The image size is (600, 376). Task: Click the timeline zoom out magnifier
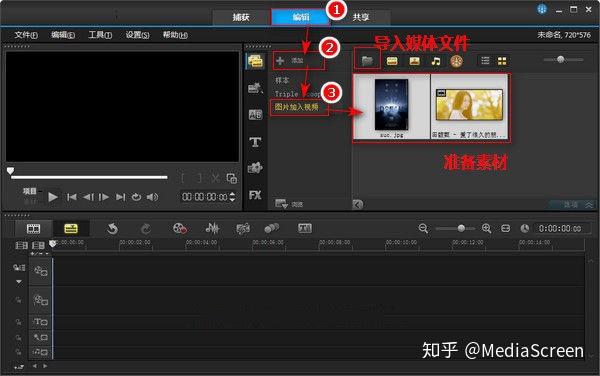point(423,228)
